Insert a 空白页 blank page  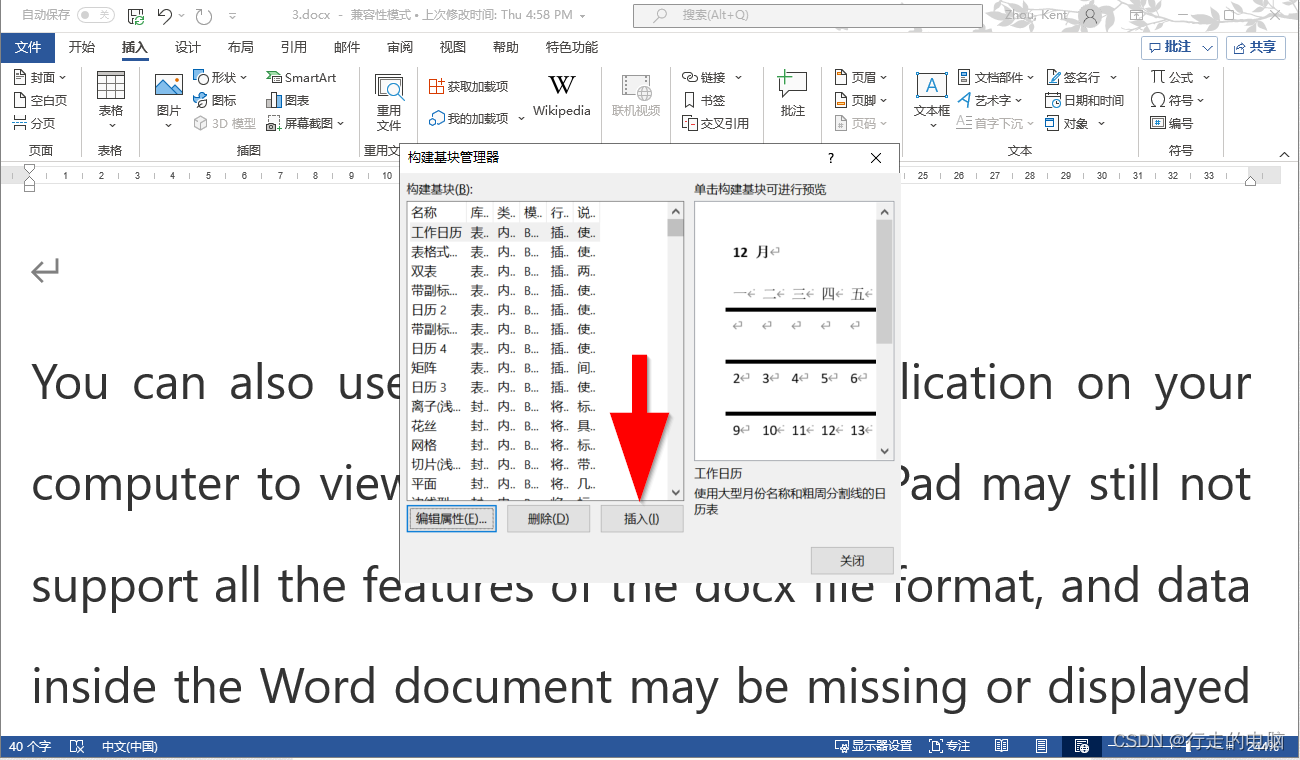tap(40, 100)
